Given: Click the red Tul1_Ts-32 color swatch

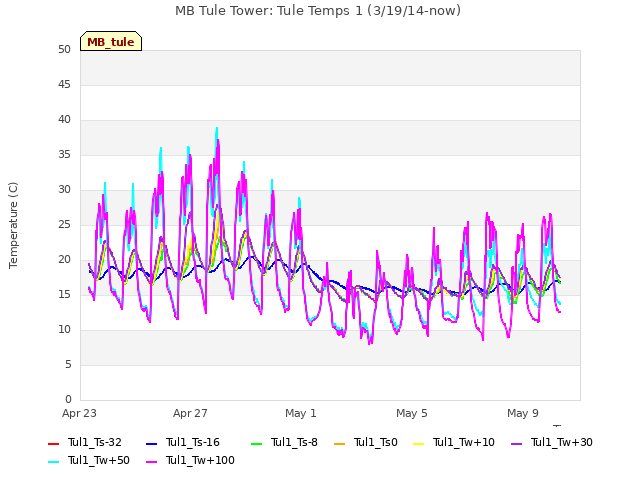Looking at the screenshot, I should click(53, 444).
